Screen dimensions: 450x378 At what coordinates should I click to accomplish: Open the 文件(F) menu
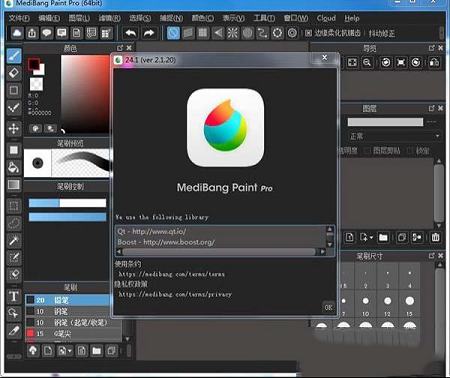click(x=19, y=18)
